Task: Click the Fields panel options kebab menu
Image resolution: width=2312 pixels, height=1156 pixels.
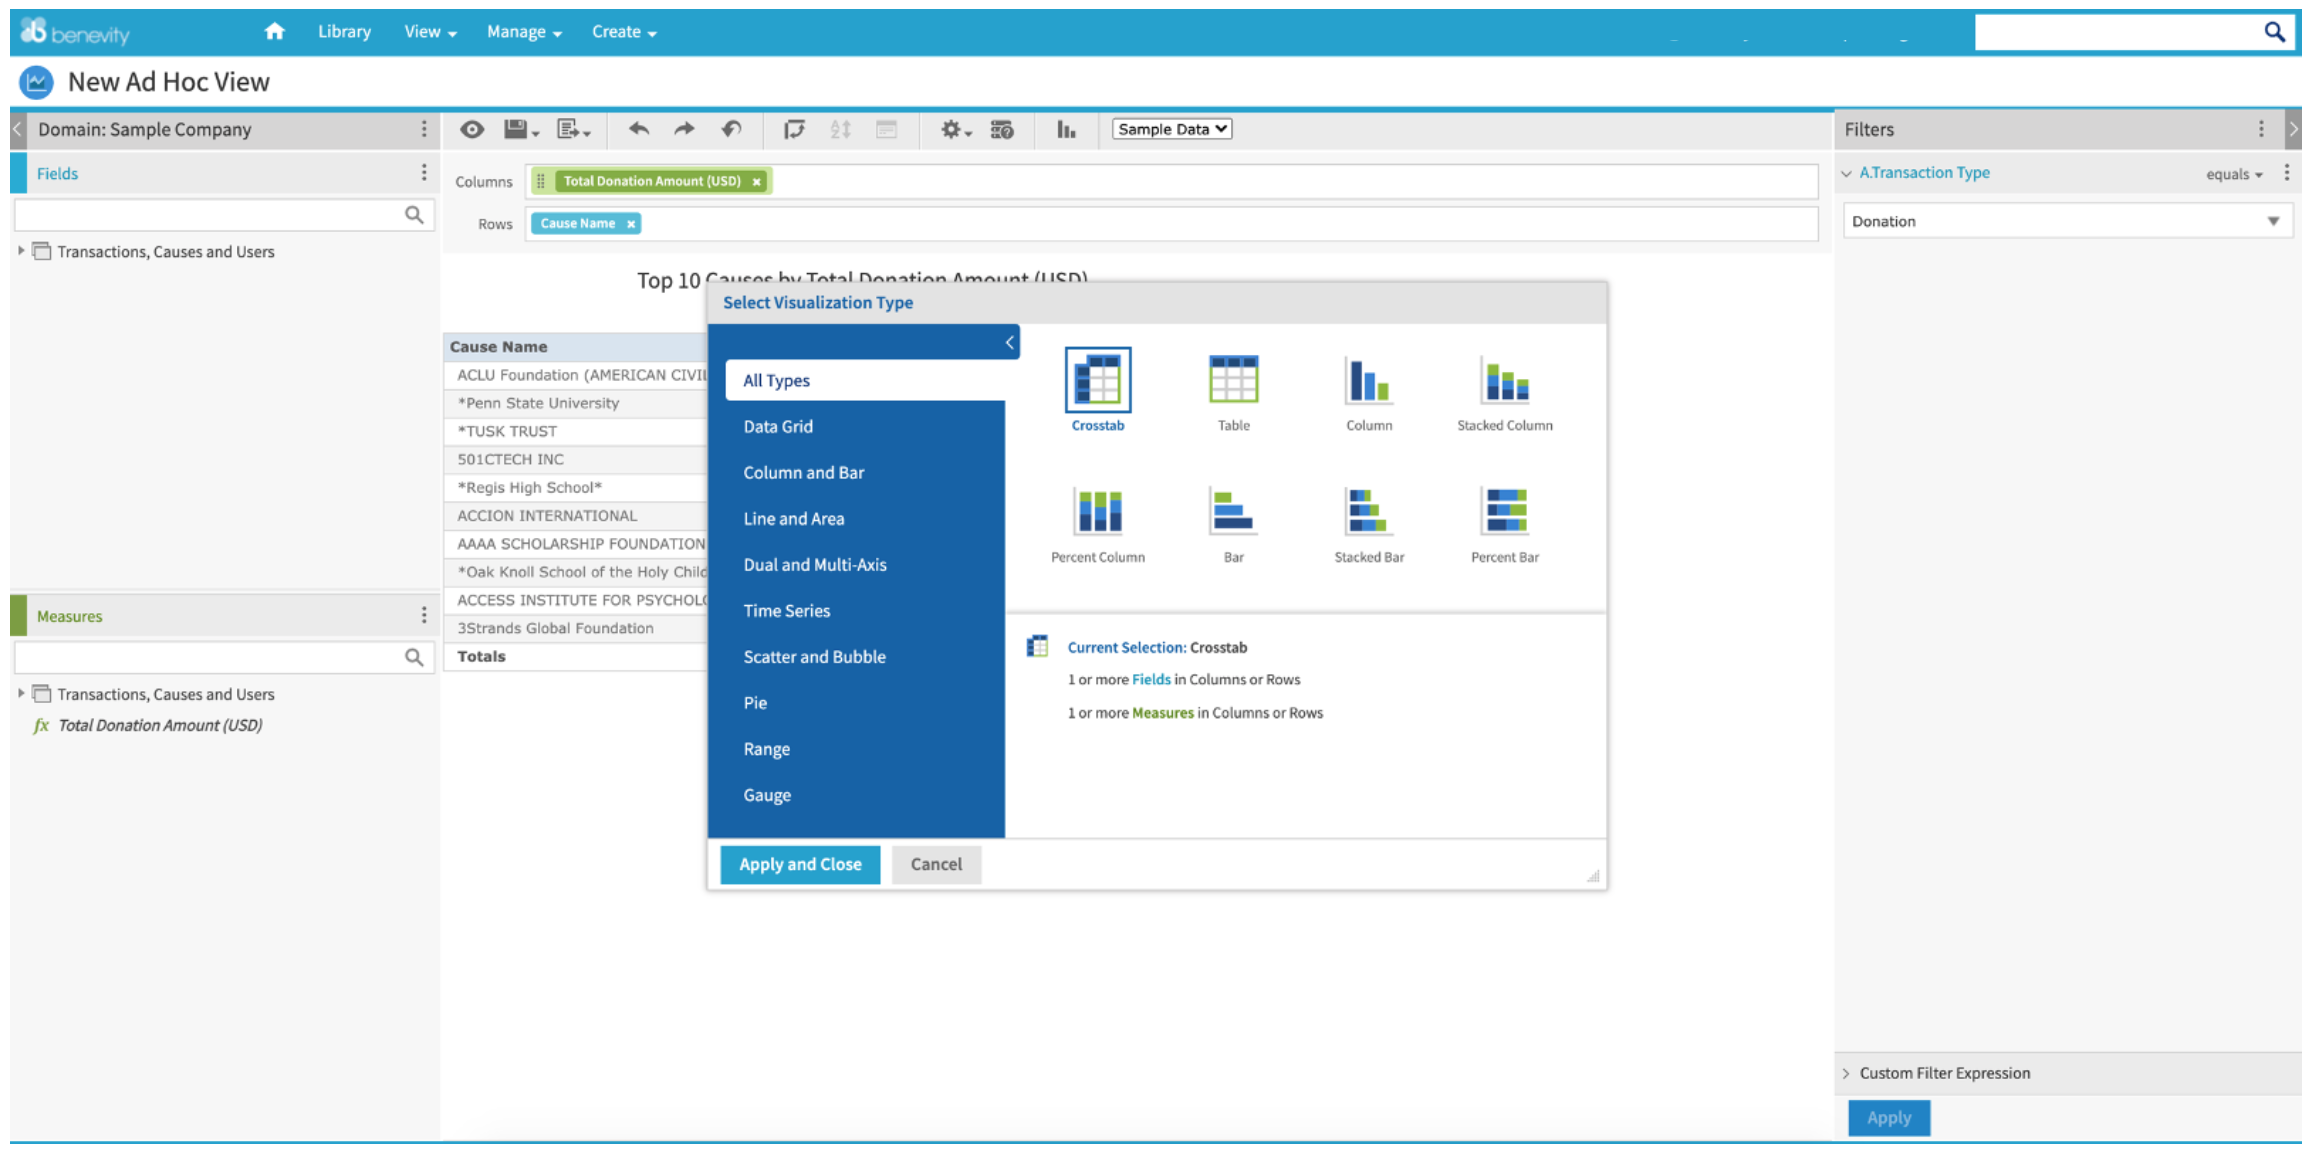Action: pos(424,172)
